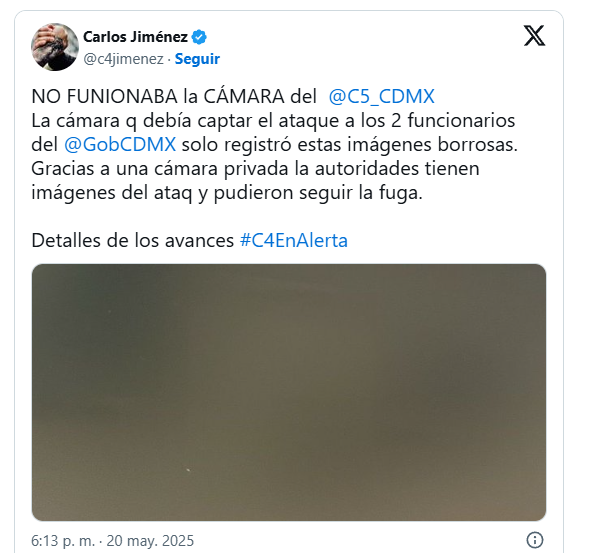This screenshot has height=553, width=594.
Task: Click the line 'Detalles de los avances'
Action: point(133,241)
